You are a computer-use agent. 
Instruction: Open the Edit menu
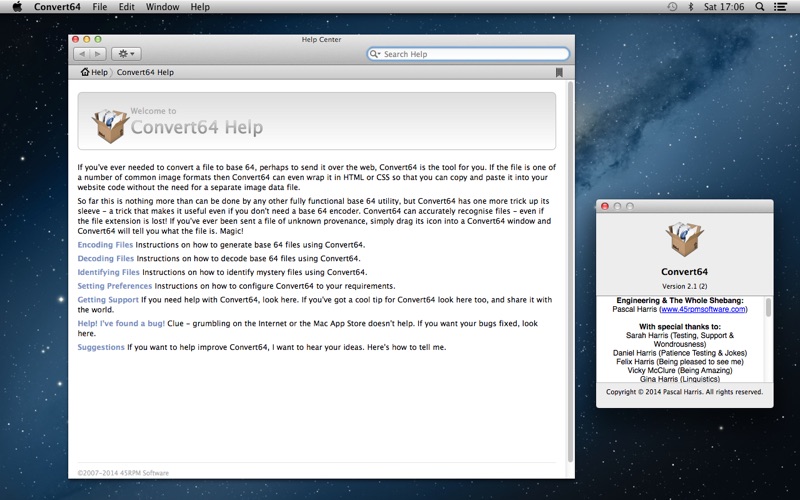pos(127,7)
